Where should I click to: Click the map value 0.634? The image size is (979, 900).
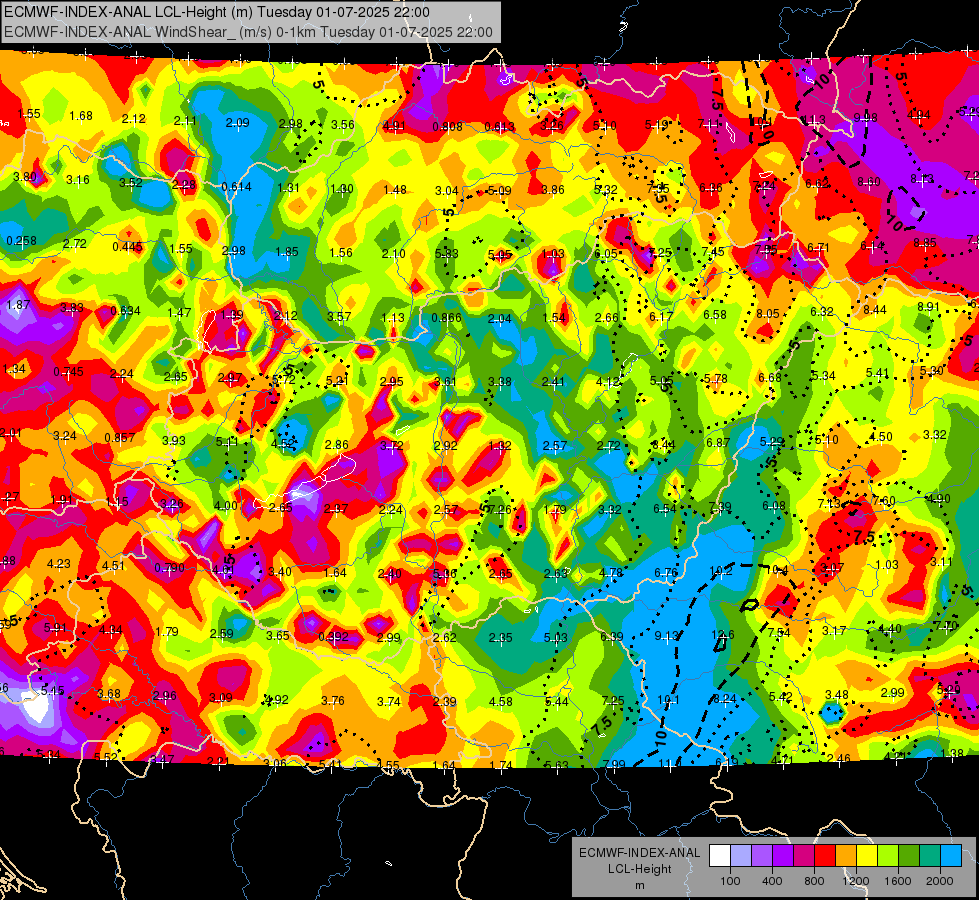[x=125, y=311]
